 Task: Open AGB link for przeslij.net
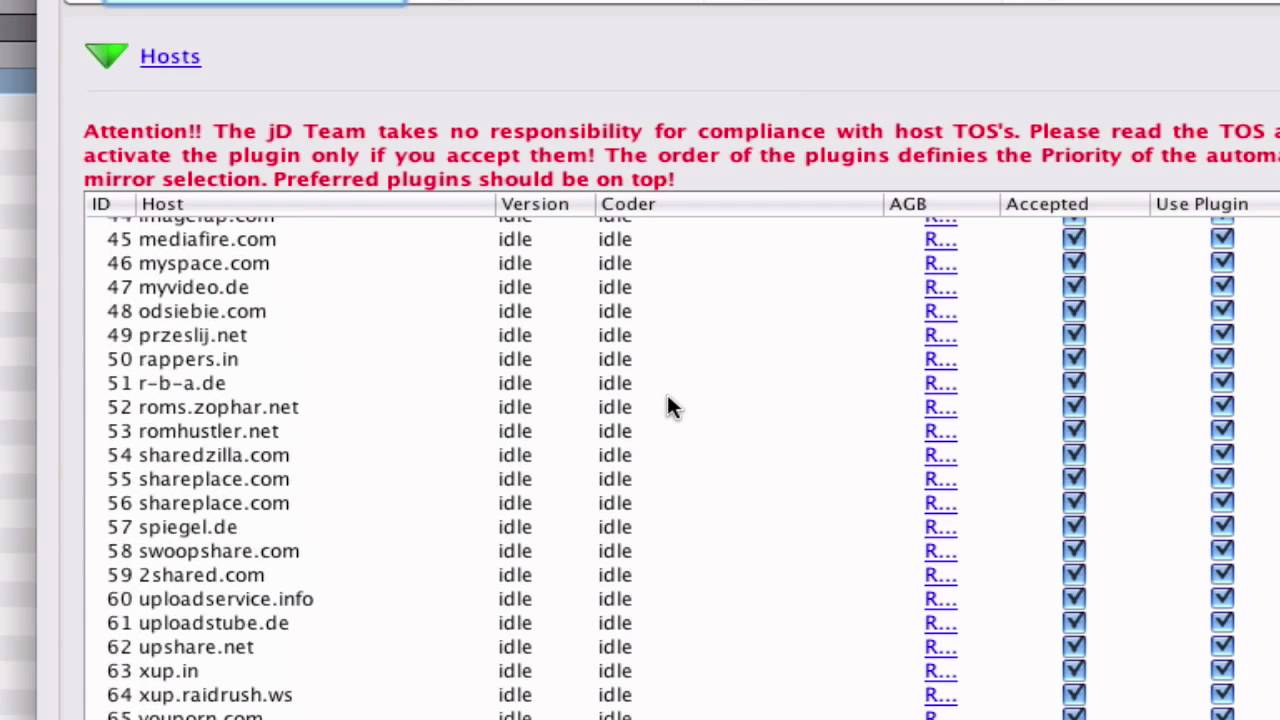point(940,335)
